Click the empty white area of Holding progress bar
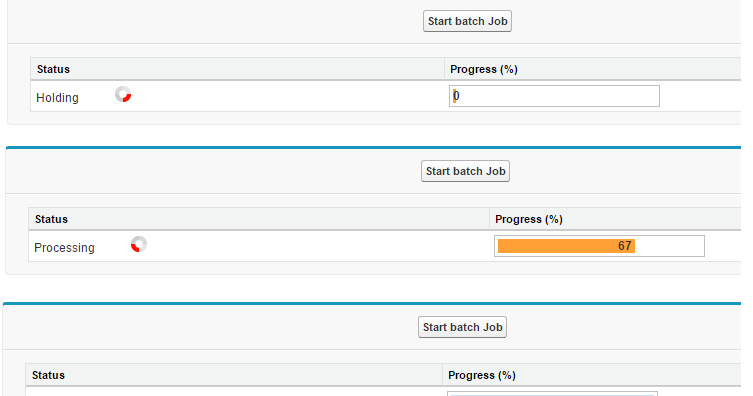 (557, 96)
